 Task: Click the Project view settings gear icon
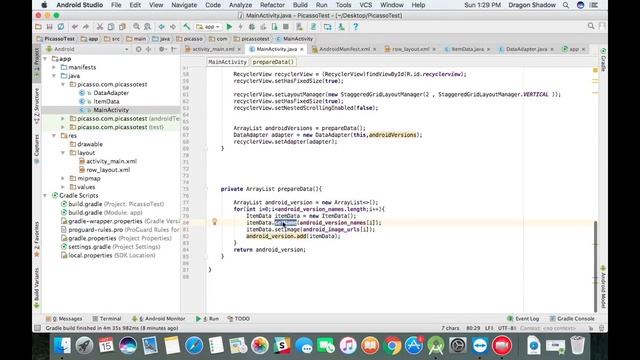[162, 49]
